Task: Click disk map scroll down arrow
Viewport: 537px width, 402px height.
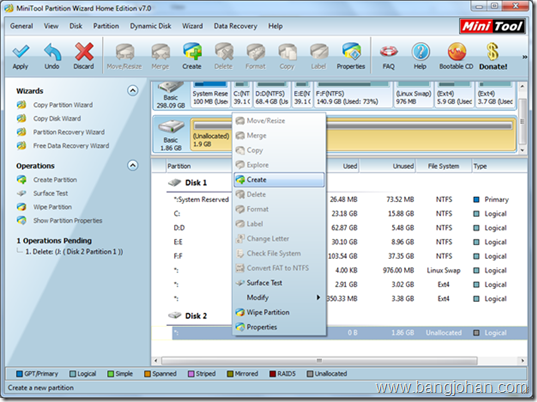Action: [522, 150]
